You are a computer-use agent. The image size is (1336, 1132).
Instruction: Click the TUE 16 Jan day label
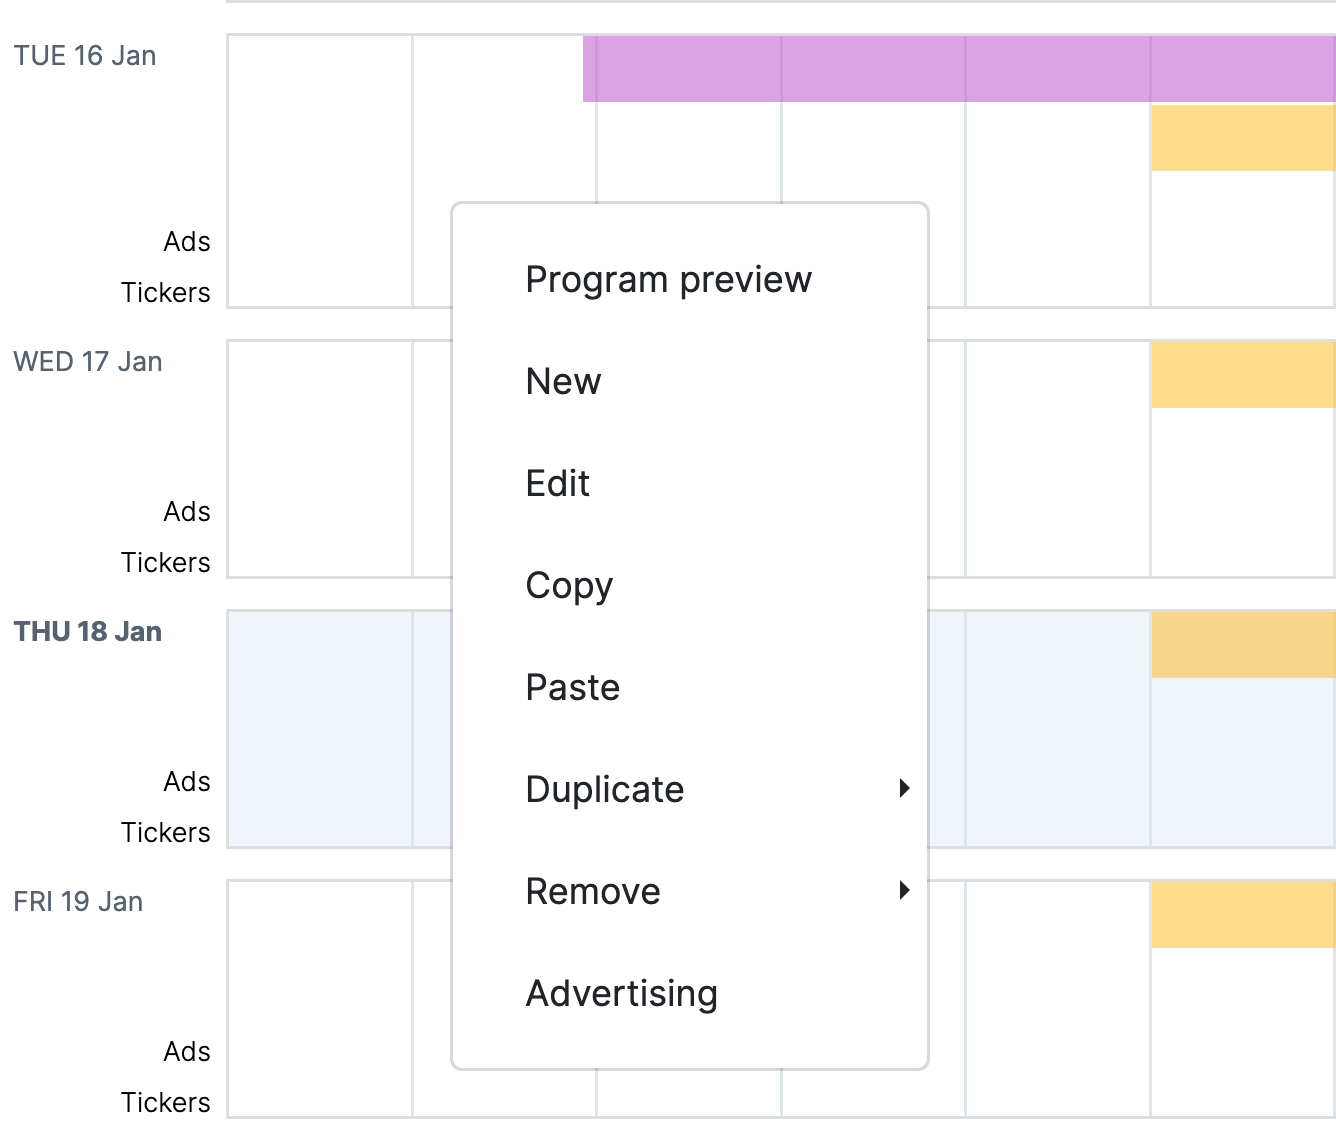coord(85,56)
